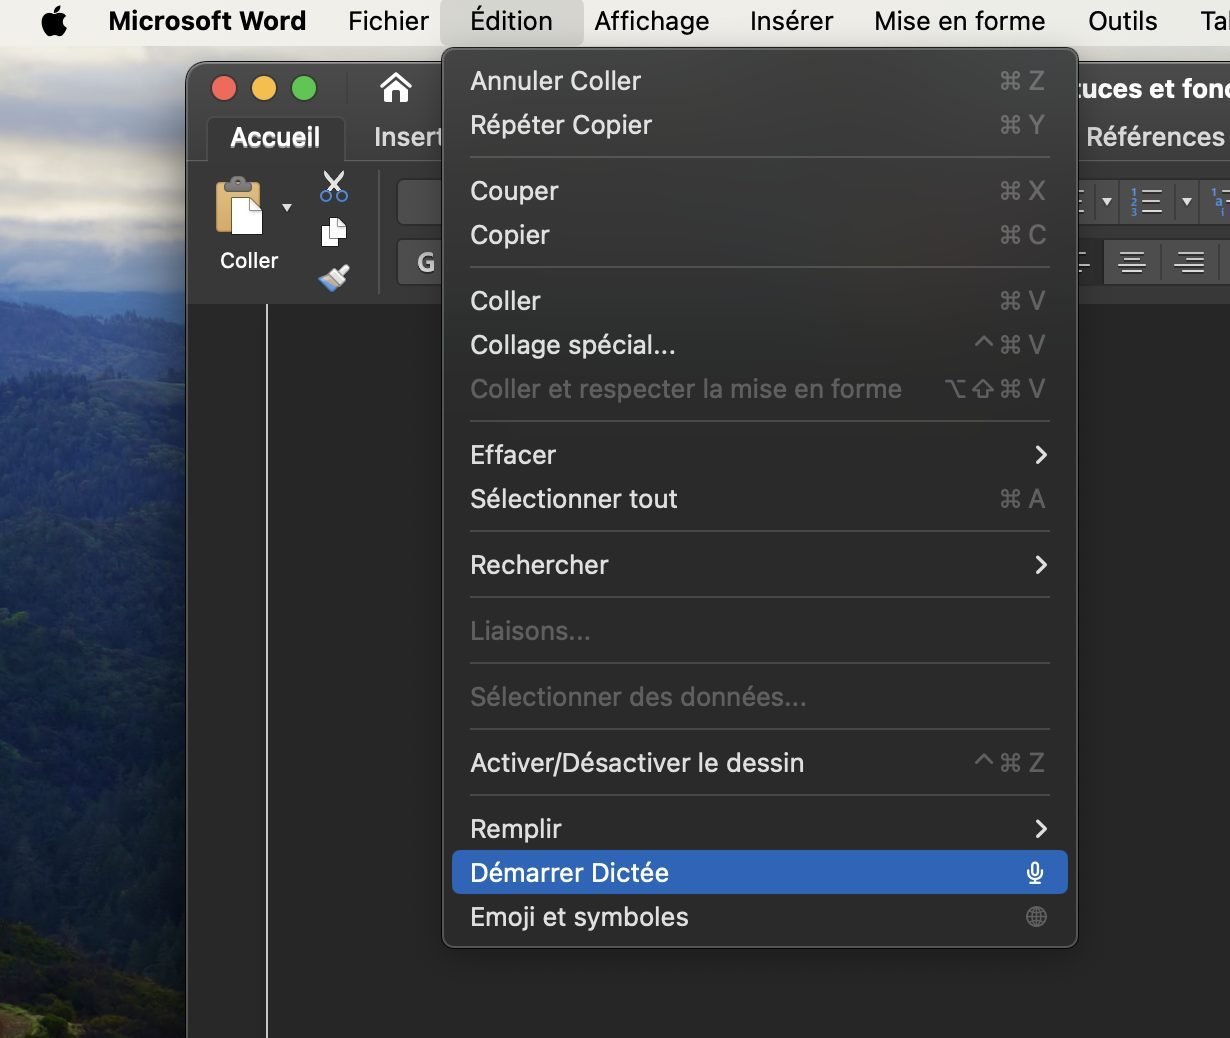This screenshot has height=1038, width=1230.
Task: Open the Fichier menu
Action: click(388, 21)
